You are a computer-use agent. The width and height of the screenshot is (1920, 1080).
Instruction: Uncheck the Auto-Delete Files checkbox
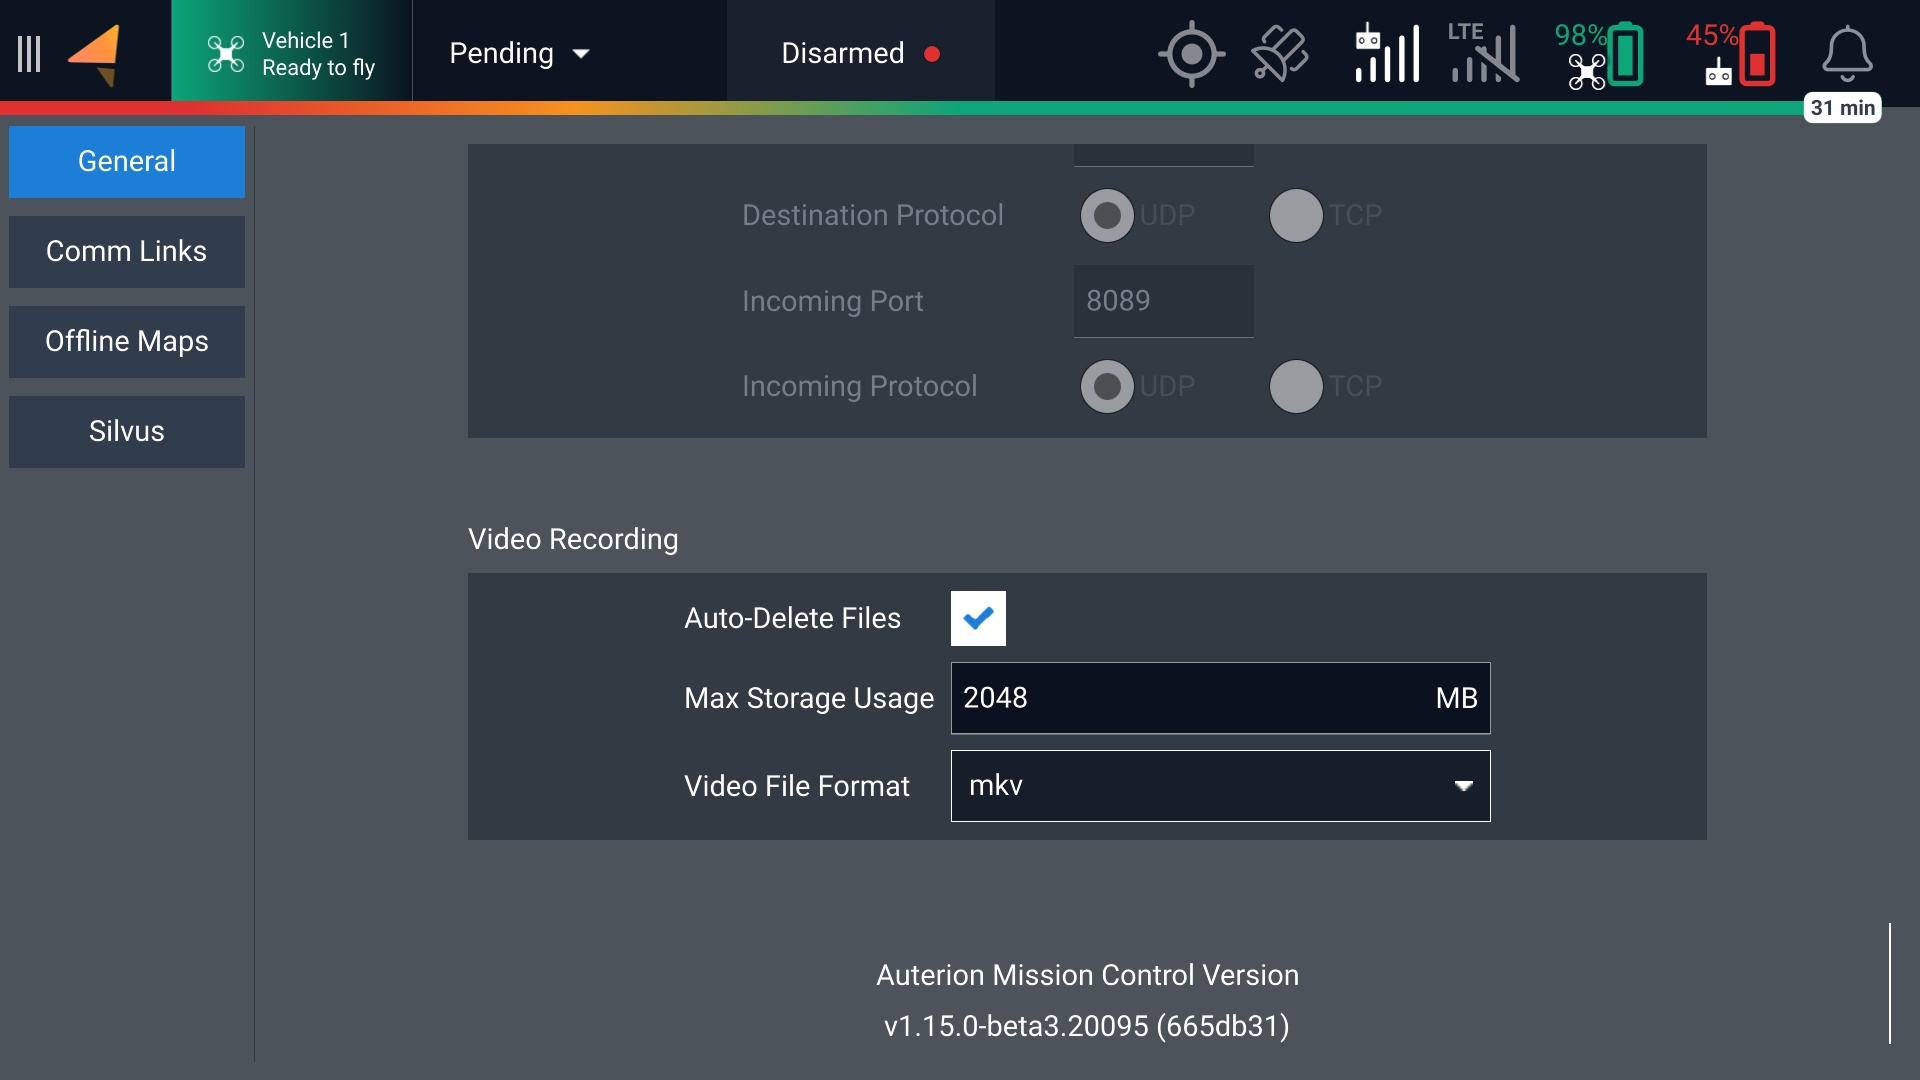pyautogui.click(x=978, y=618)
